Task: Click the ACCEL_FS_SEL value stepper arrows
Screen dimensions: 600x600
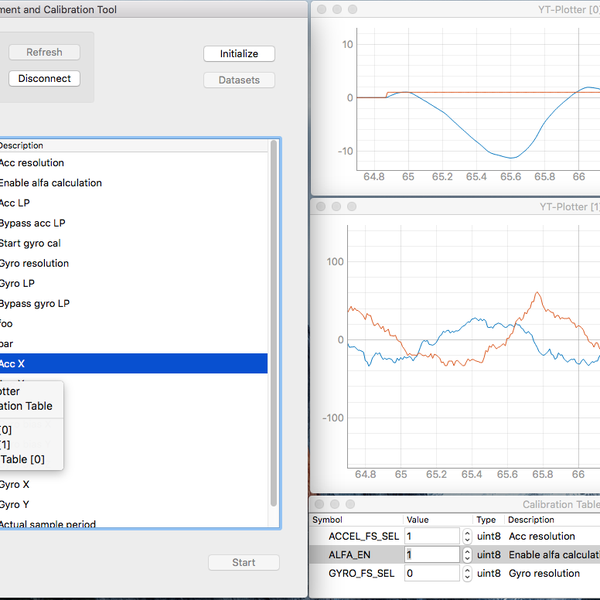Action: pyautogui.click(x=467, y=536)
